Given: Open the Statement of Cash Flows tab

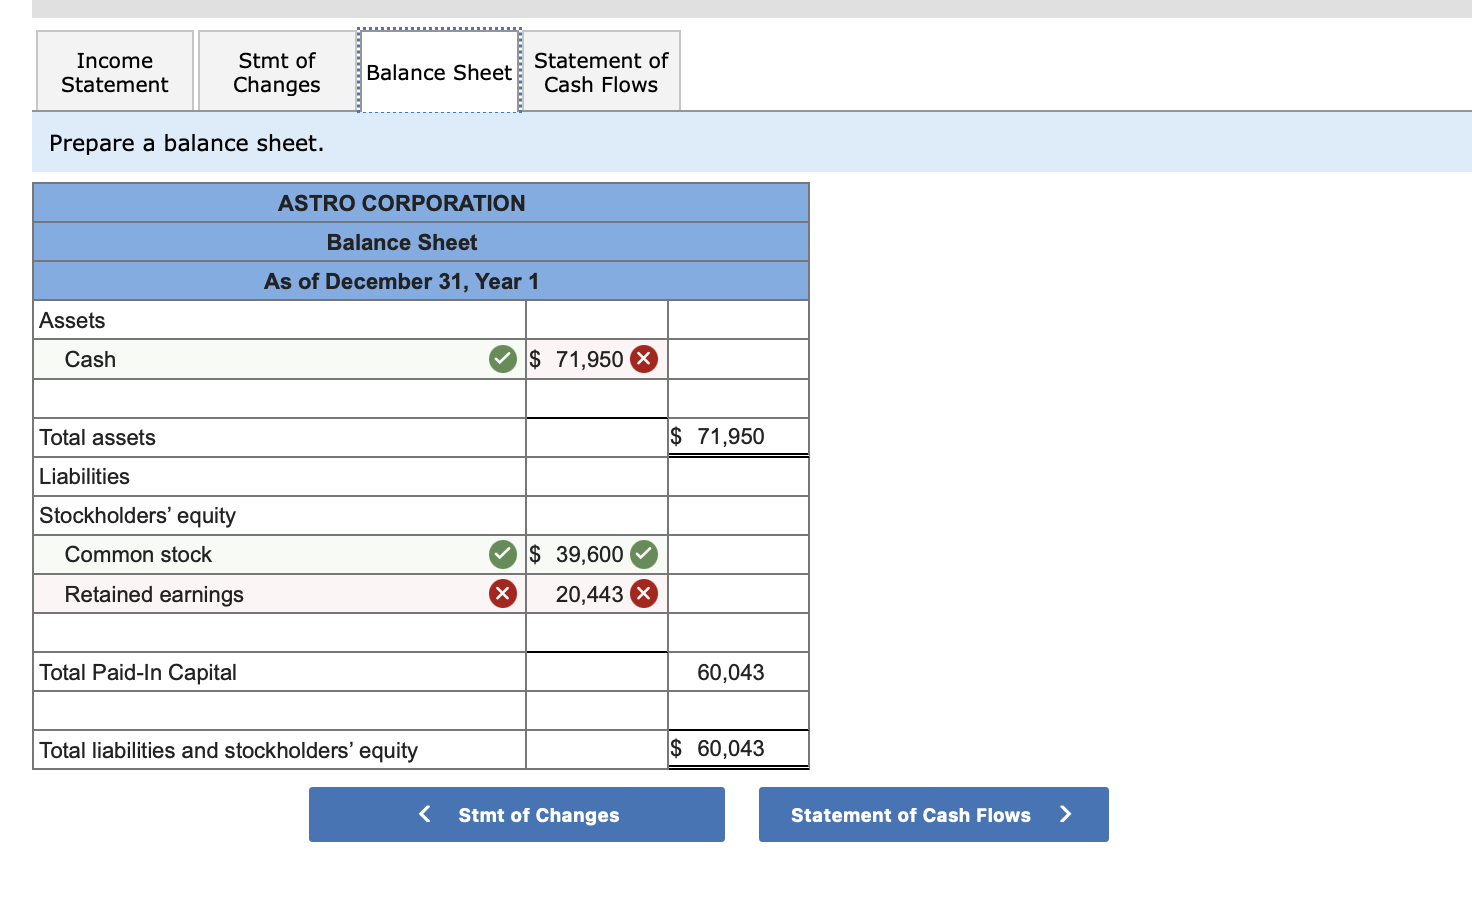Looking at the screenshot, I should (601, 72).
